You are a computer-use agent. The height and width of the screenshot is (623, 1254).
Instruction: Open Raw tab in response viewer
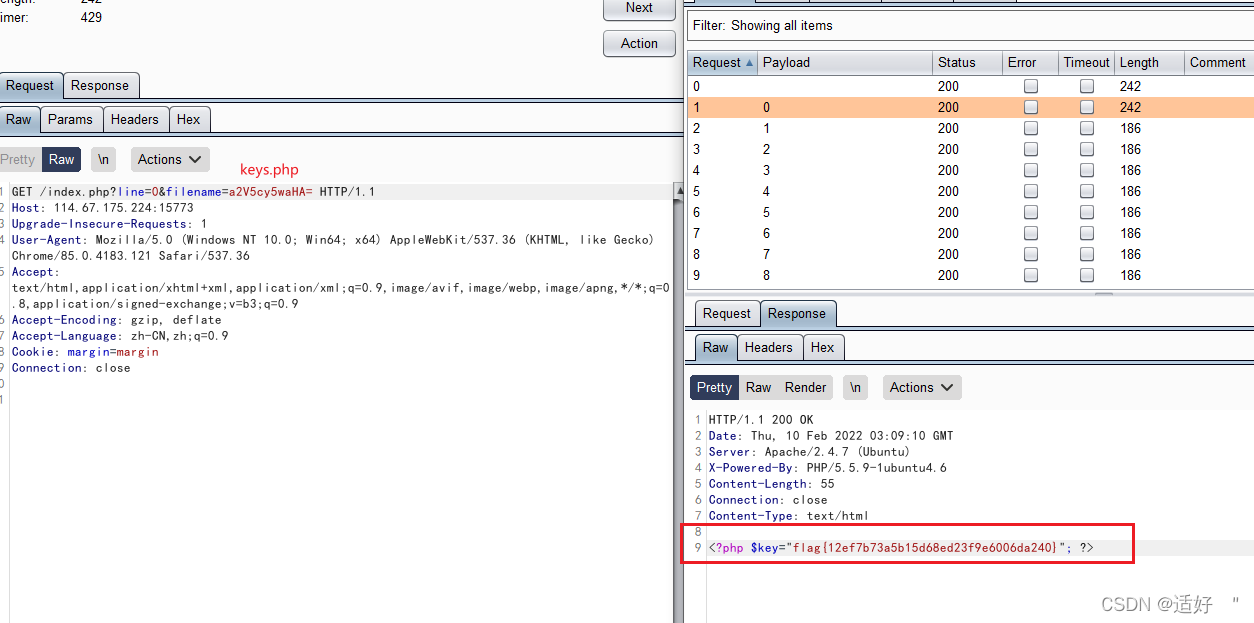click(716, 348)
